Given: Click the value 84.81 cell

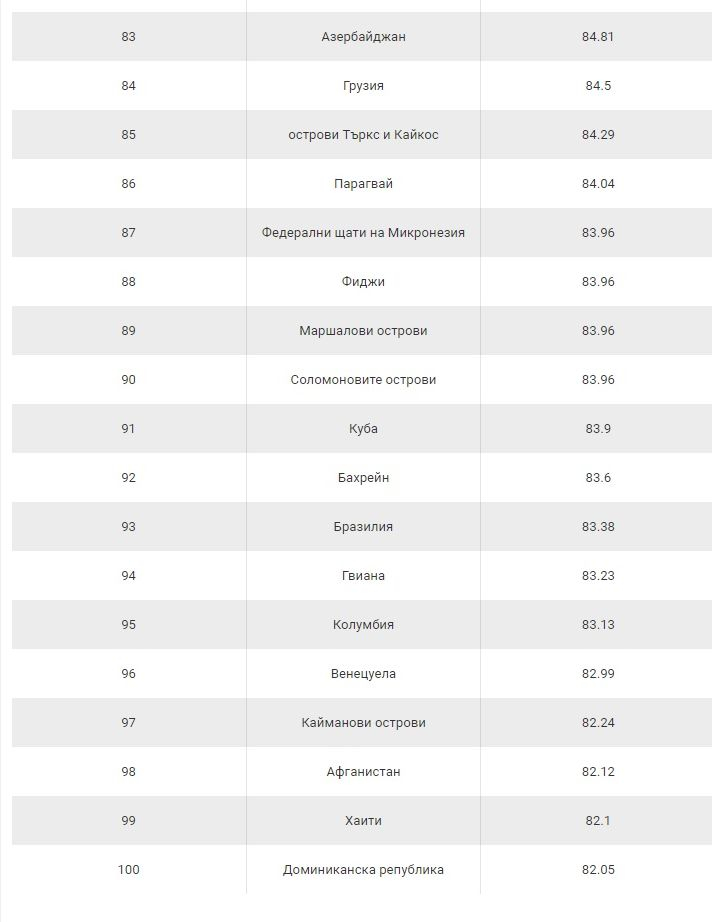Looking at the screenshot, I should click(598, 36).
